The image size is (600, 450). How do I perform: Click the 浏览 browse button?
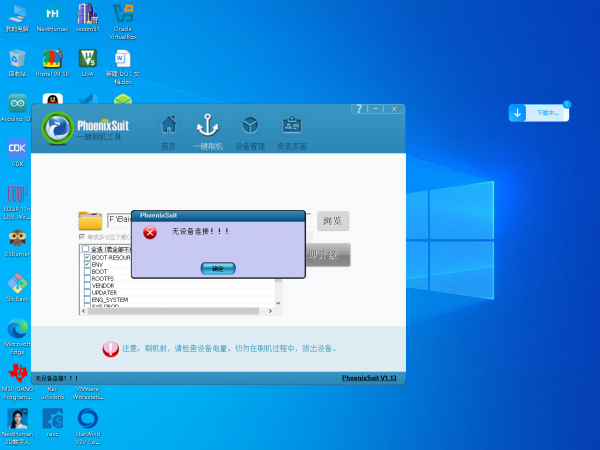(335, 221)
